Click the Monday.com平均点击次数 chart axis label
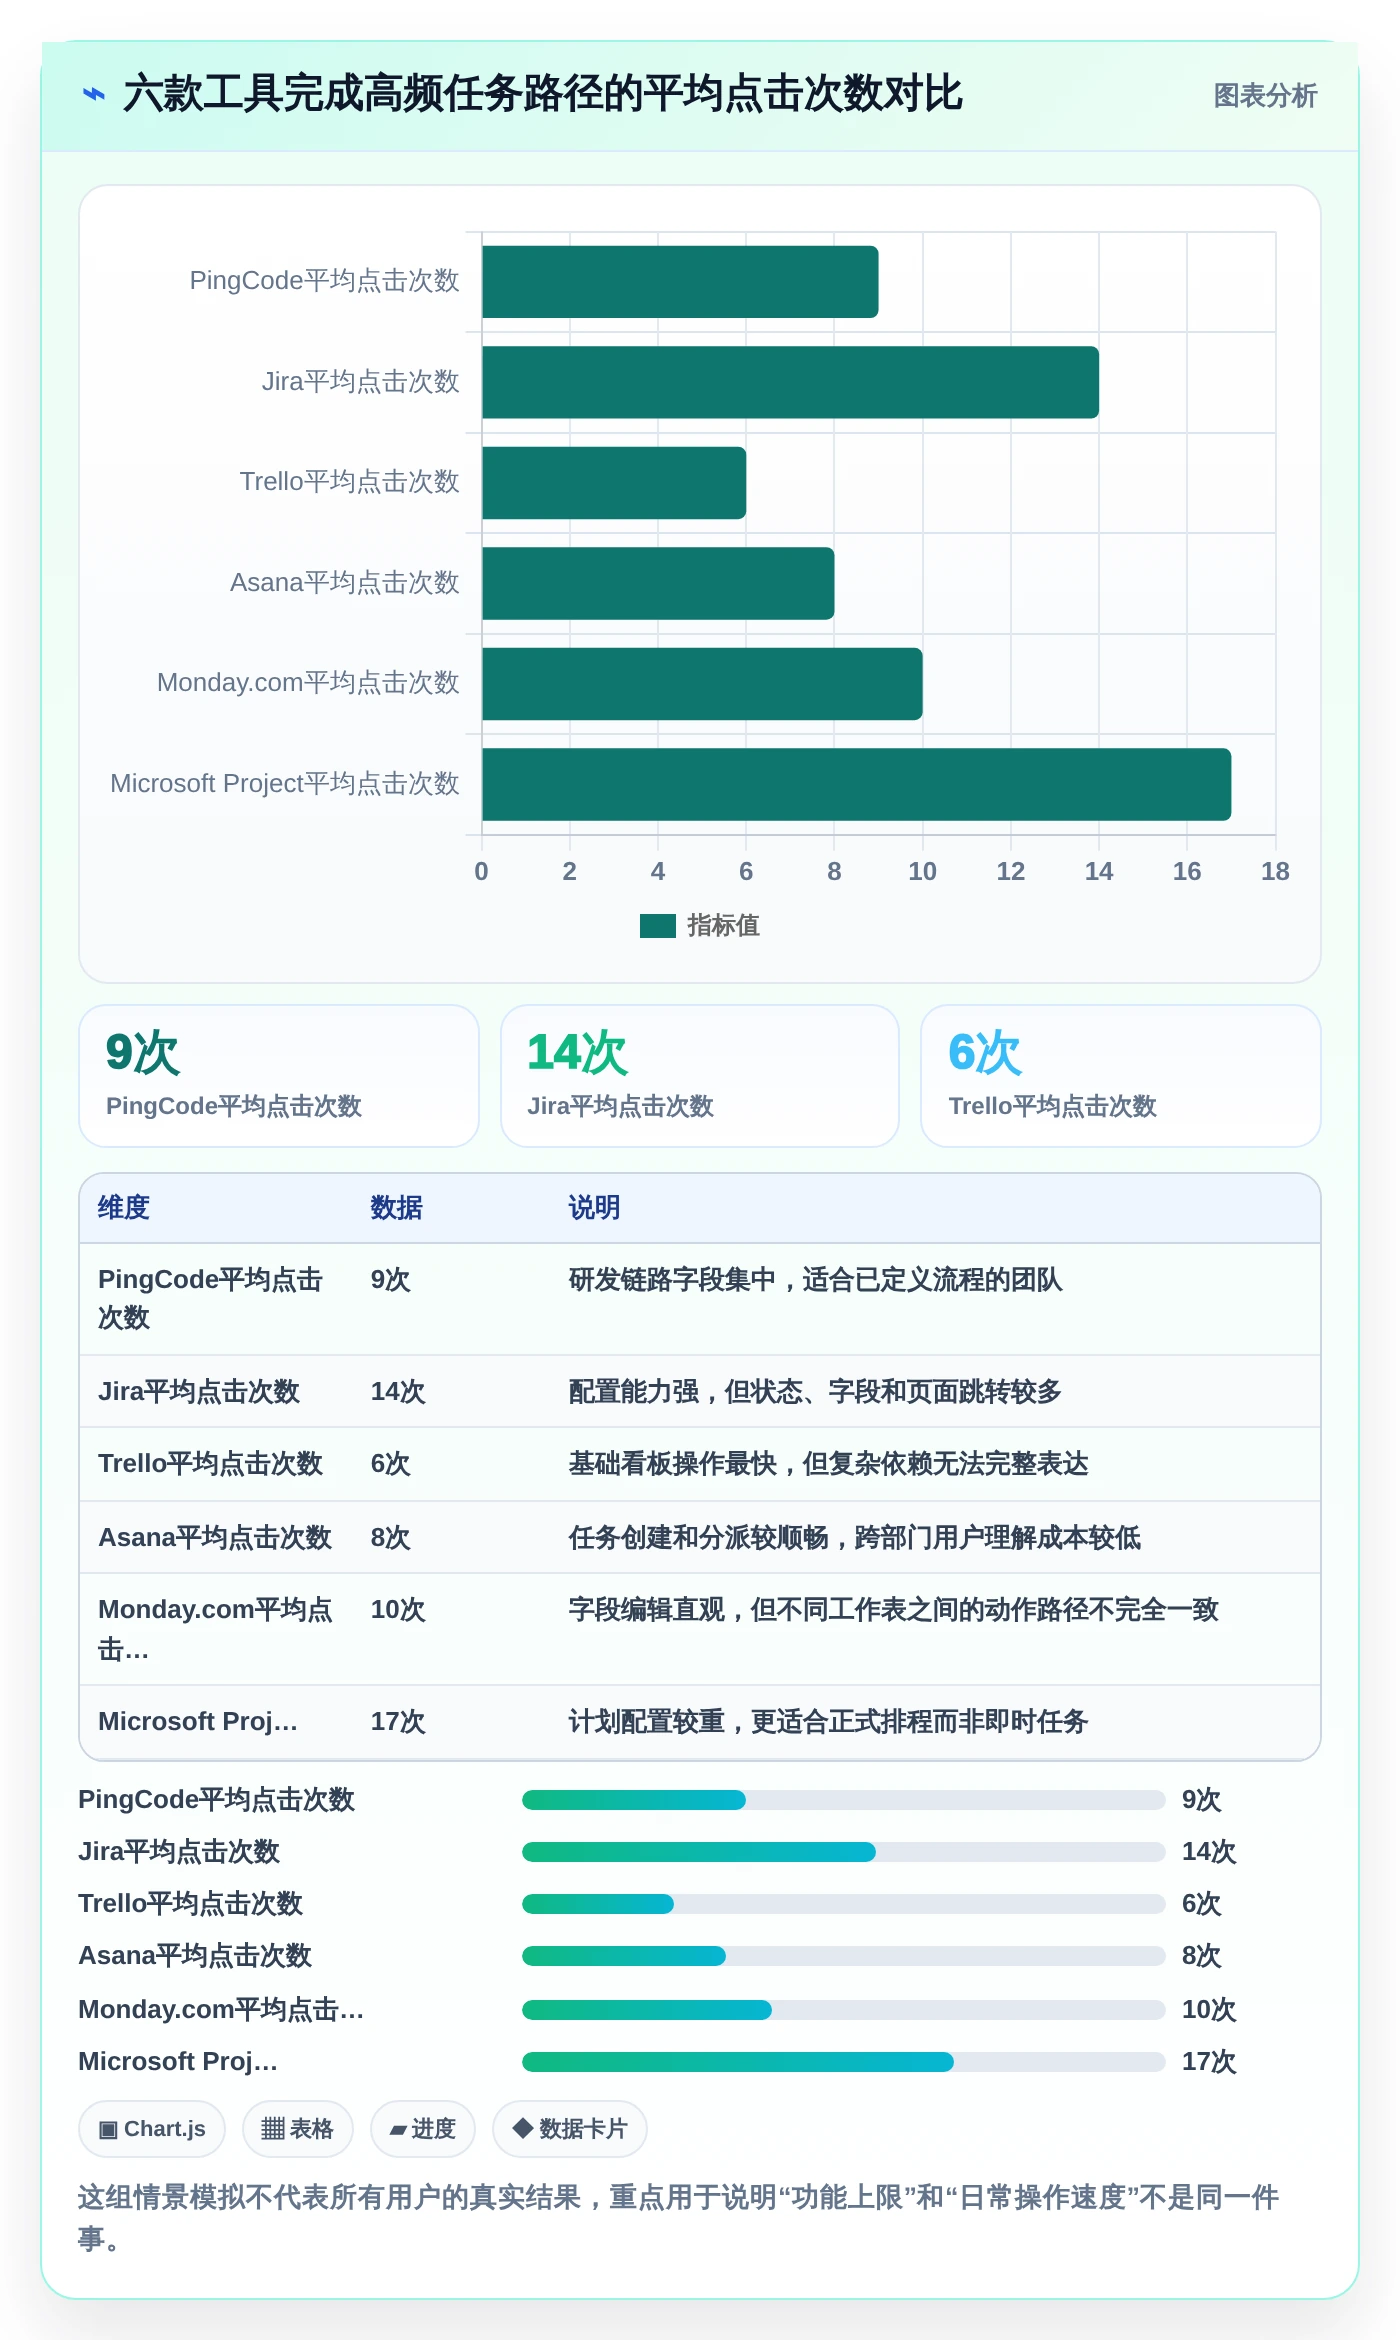This screenshot has height=2340, width=1400. click(x=308, y=683)
